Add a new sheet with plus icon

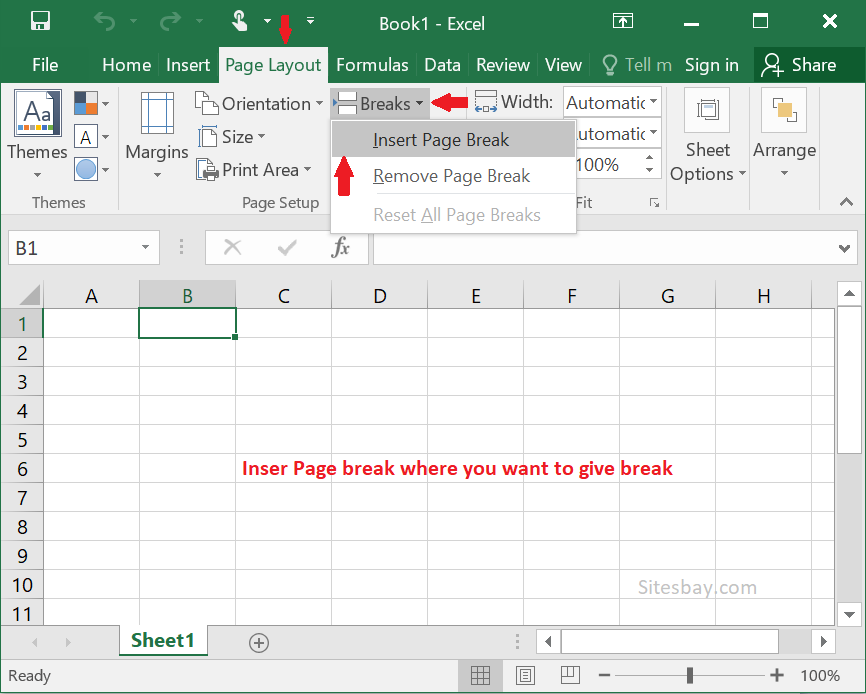pos(259,643)
